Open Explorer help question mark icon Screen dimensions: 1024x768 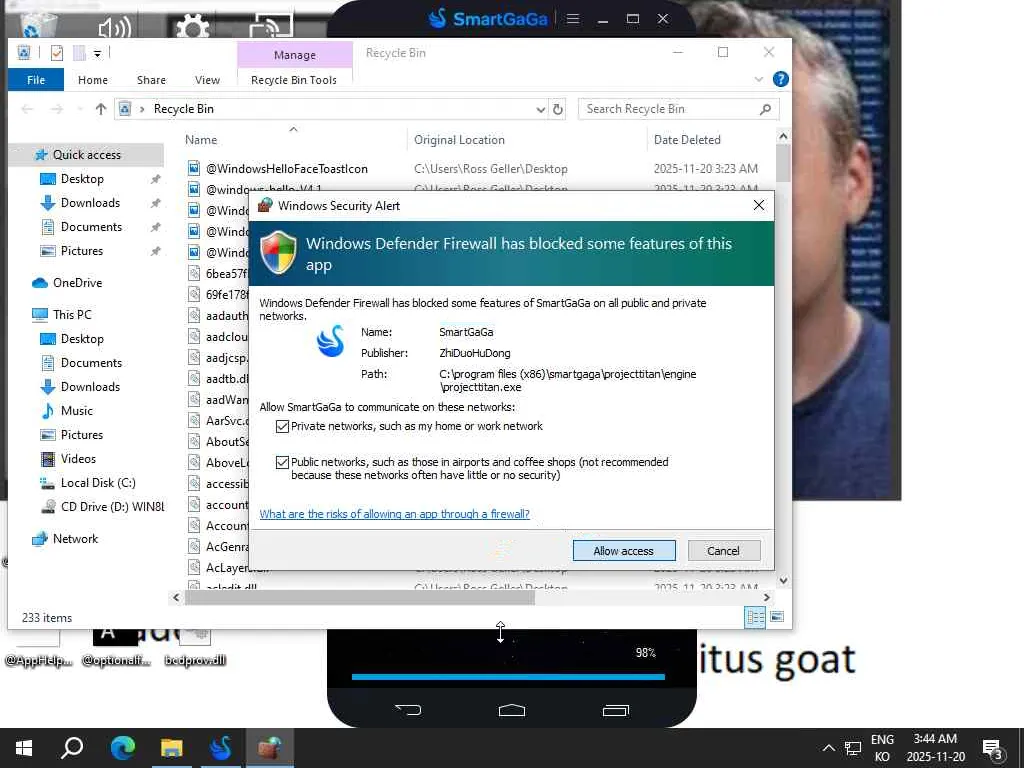[780, 79]
